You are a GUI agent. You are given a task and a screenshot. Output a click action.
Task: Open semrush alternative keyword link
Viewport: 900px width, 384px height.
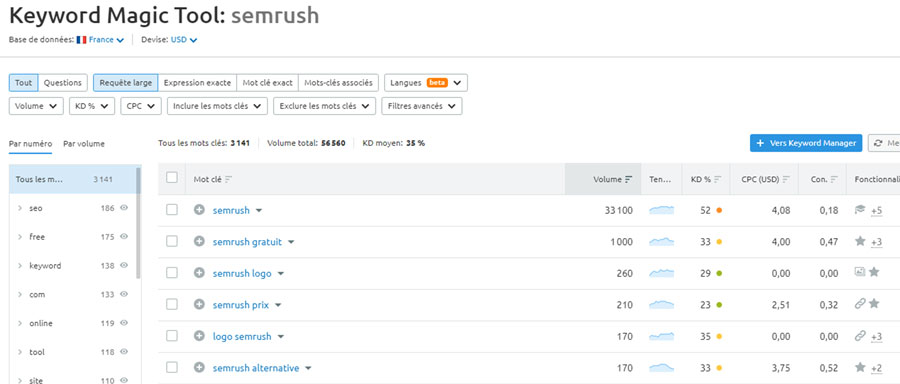click(256, 368)
